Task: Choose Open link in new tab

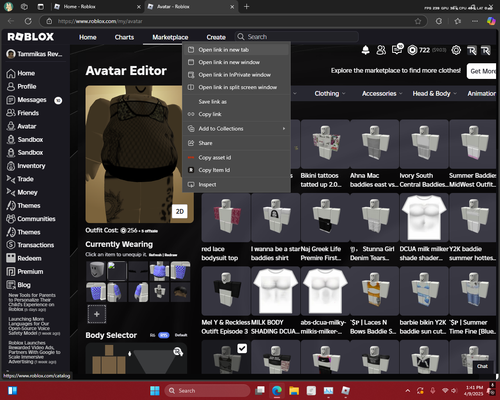Action: tap(236, 50)
